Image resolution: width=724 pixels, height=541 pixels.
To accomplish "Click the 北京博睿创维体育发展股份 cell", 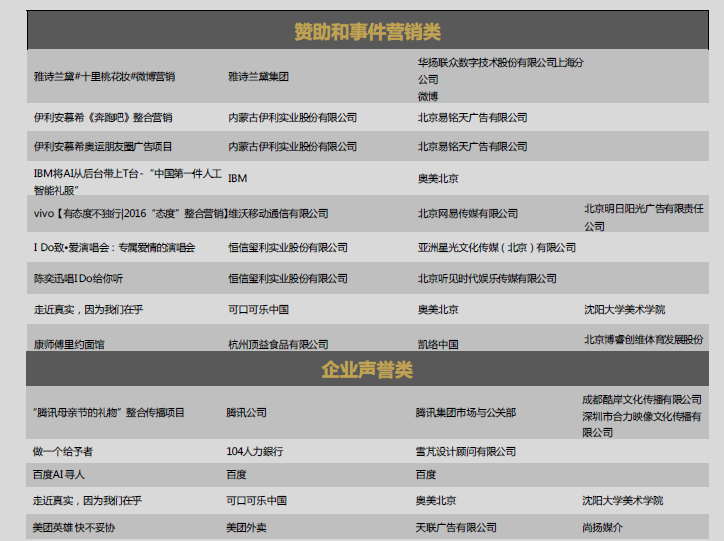I will coord(644,340).
